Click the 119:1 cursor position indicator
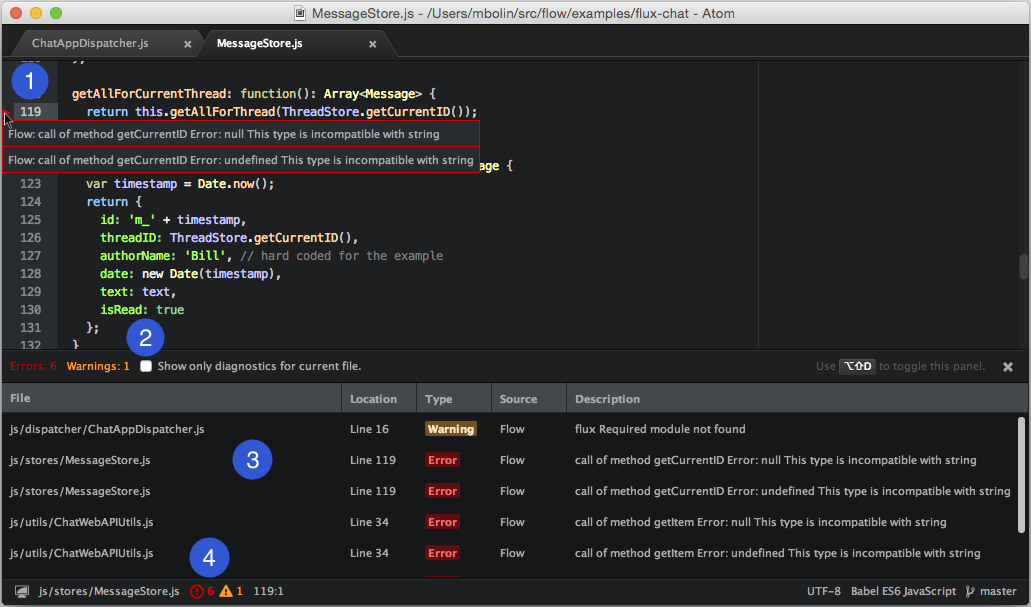Image resolution: width=1031 pixels, height=607 pixels. coord(269,591)
